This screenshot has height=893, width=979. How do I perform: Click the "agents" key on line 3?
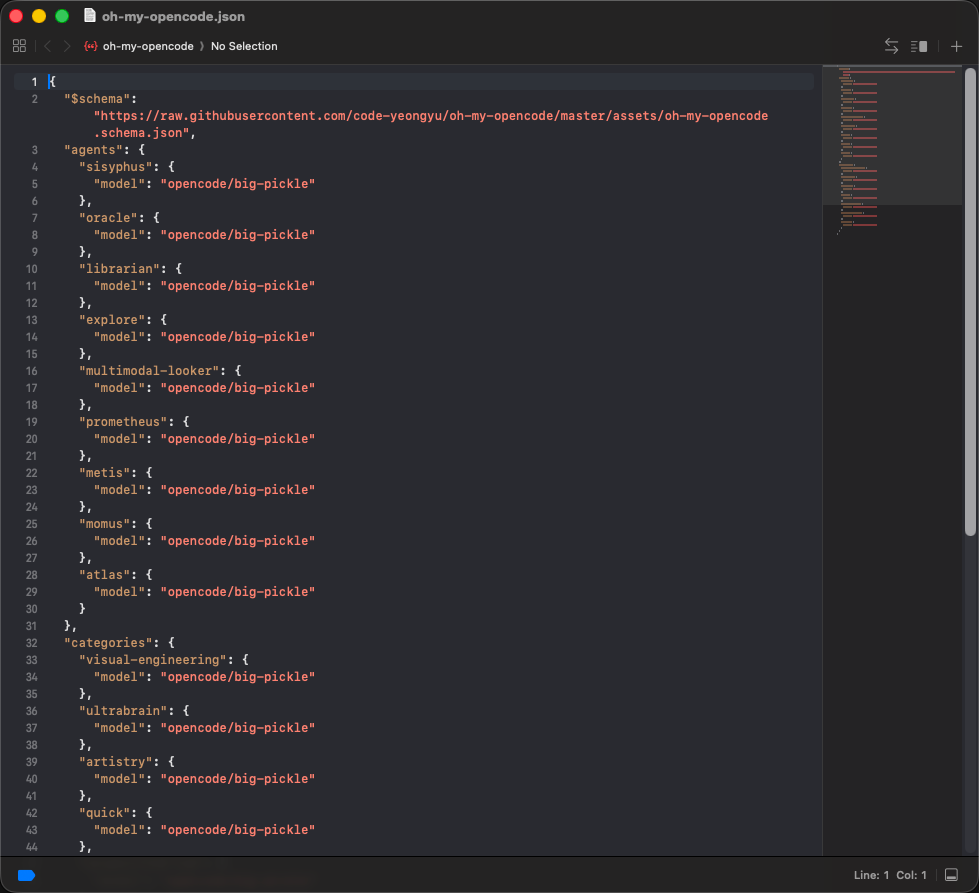100,150
